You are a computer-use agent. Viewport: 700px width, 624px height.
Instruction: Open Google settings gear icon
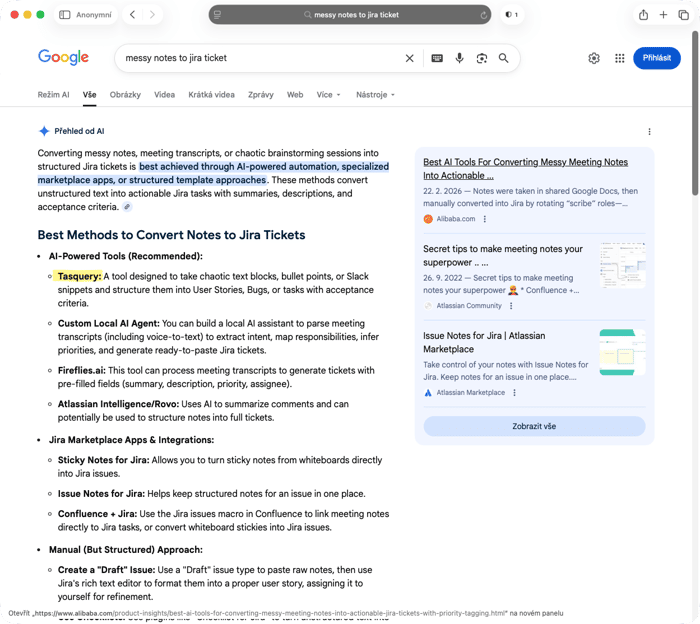coord(594,58)
